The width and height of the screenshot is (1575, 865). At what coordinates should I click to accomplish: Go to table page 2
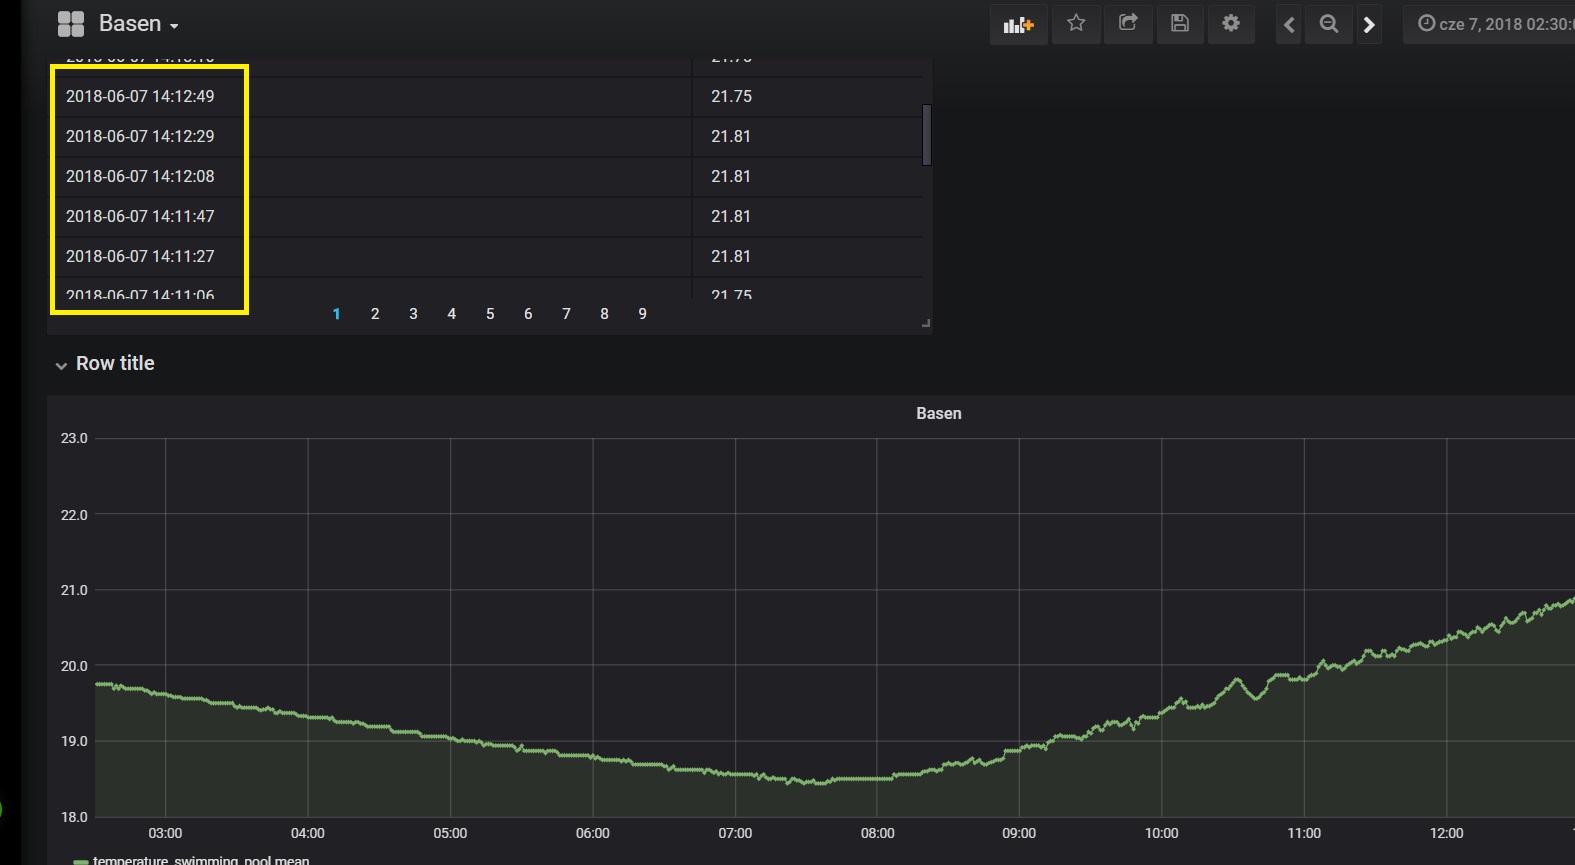[375, 314]
